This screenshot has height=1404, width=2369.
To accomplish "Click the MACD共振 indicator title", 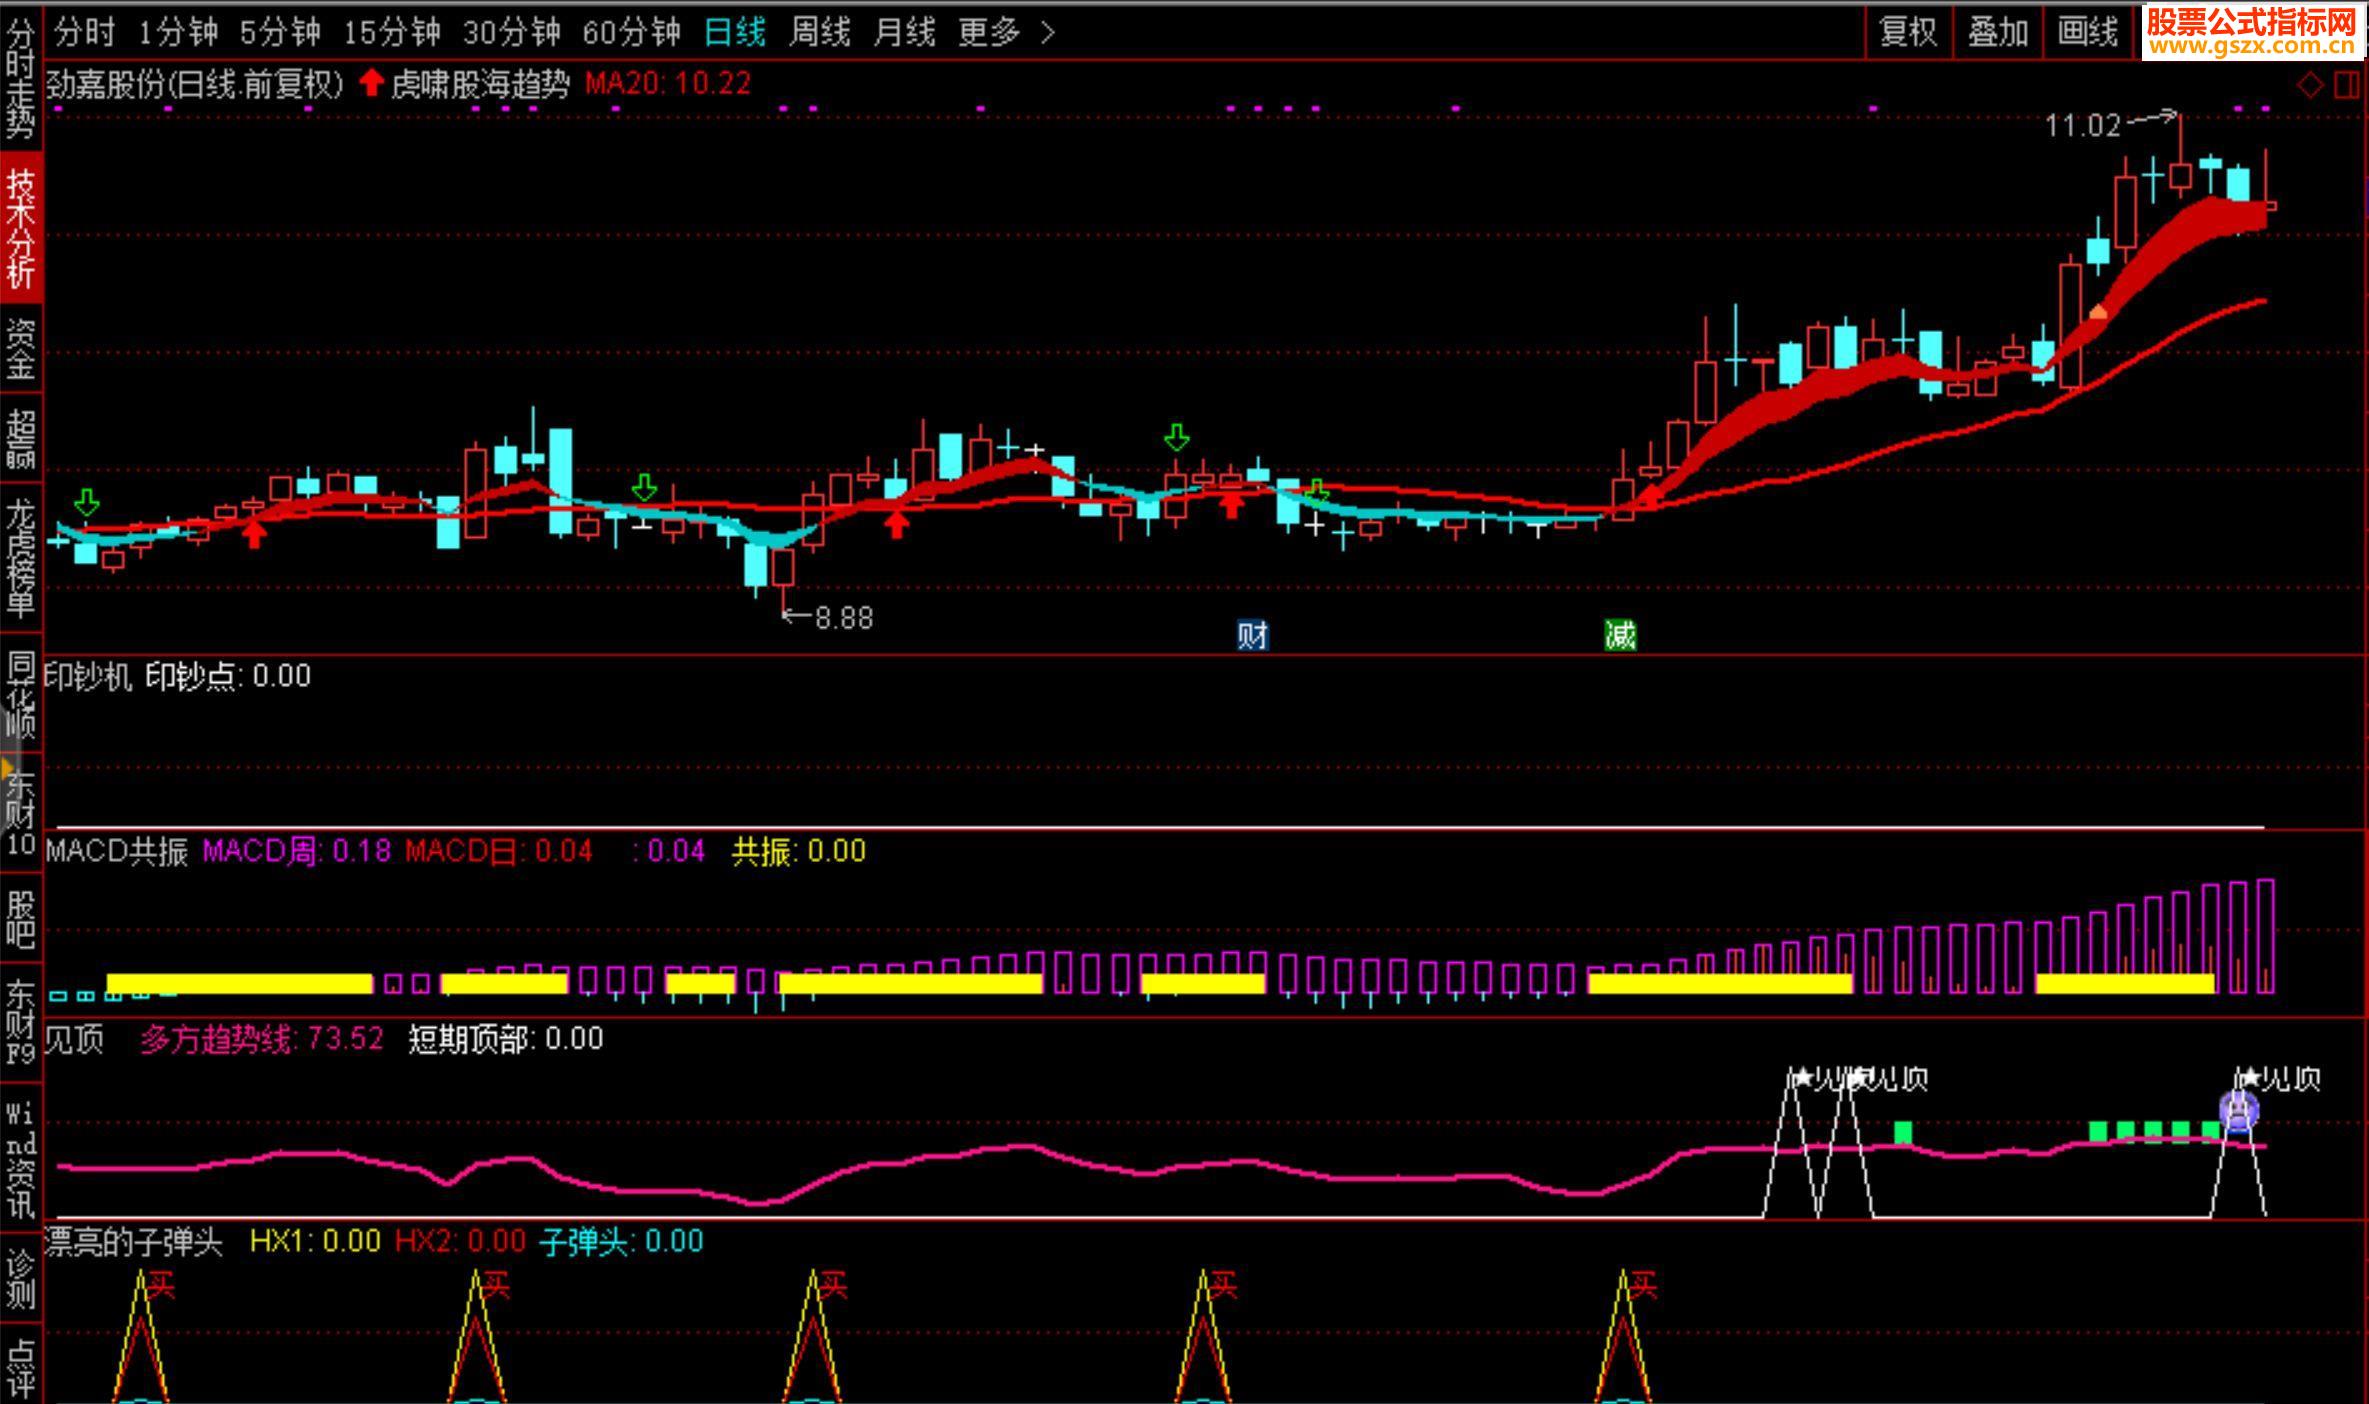I will (117, 852).
